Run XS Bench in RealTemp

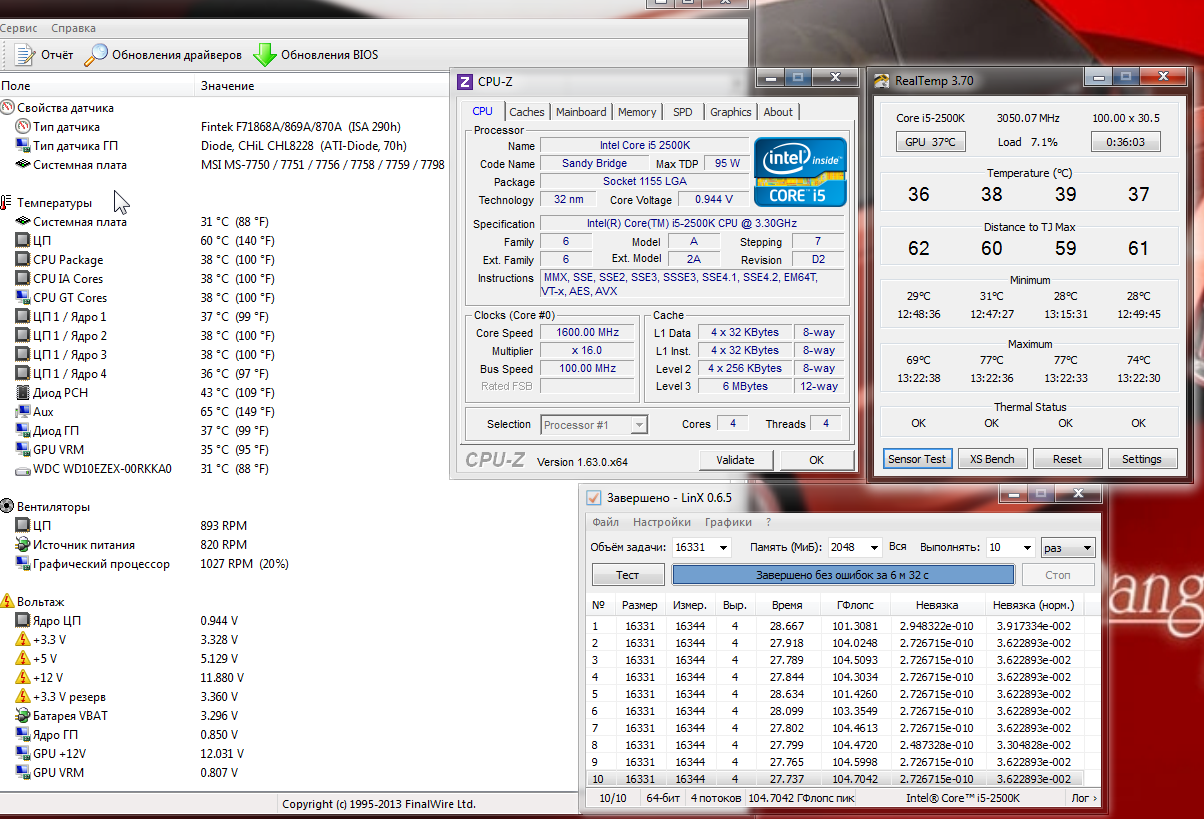pos(992,459)
